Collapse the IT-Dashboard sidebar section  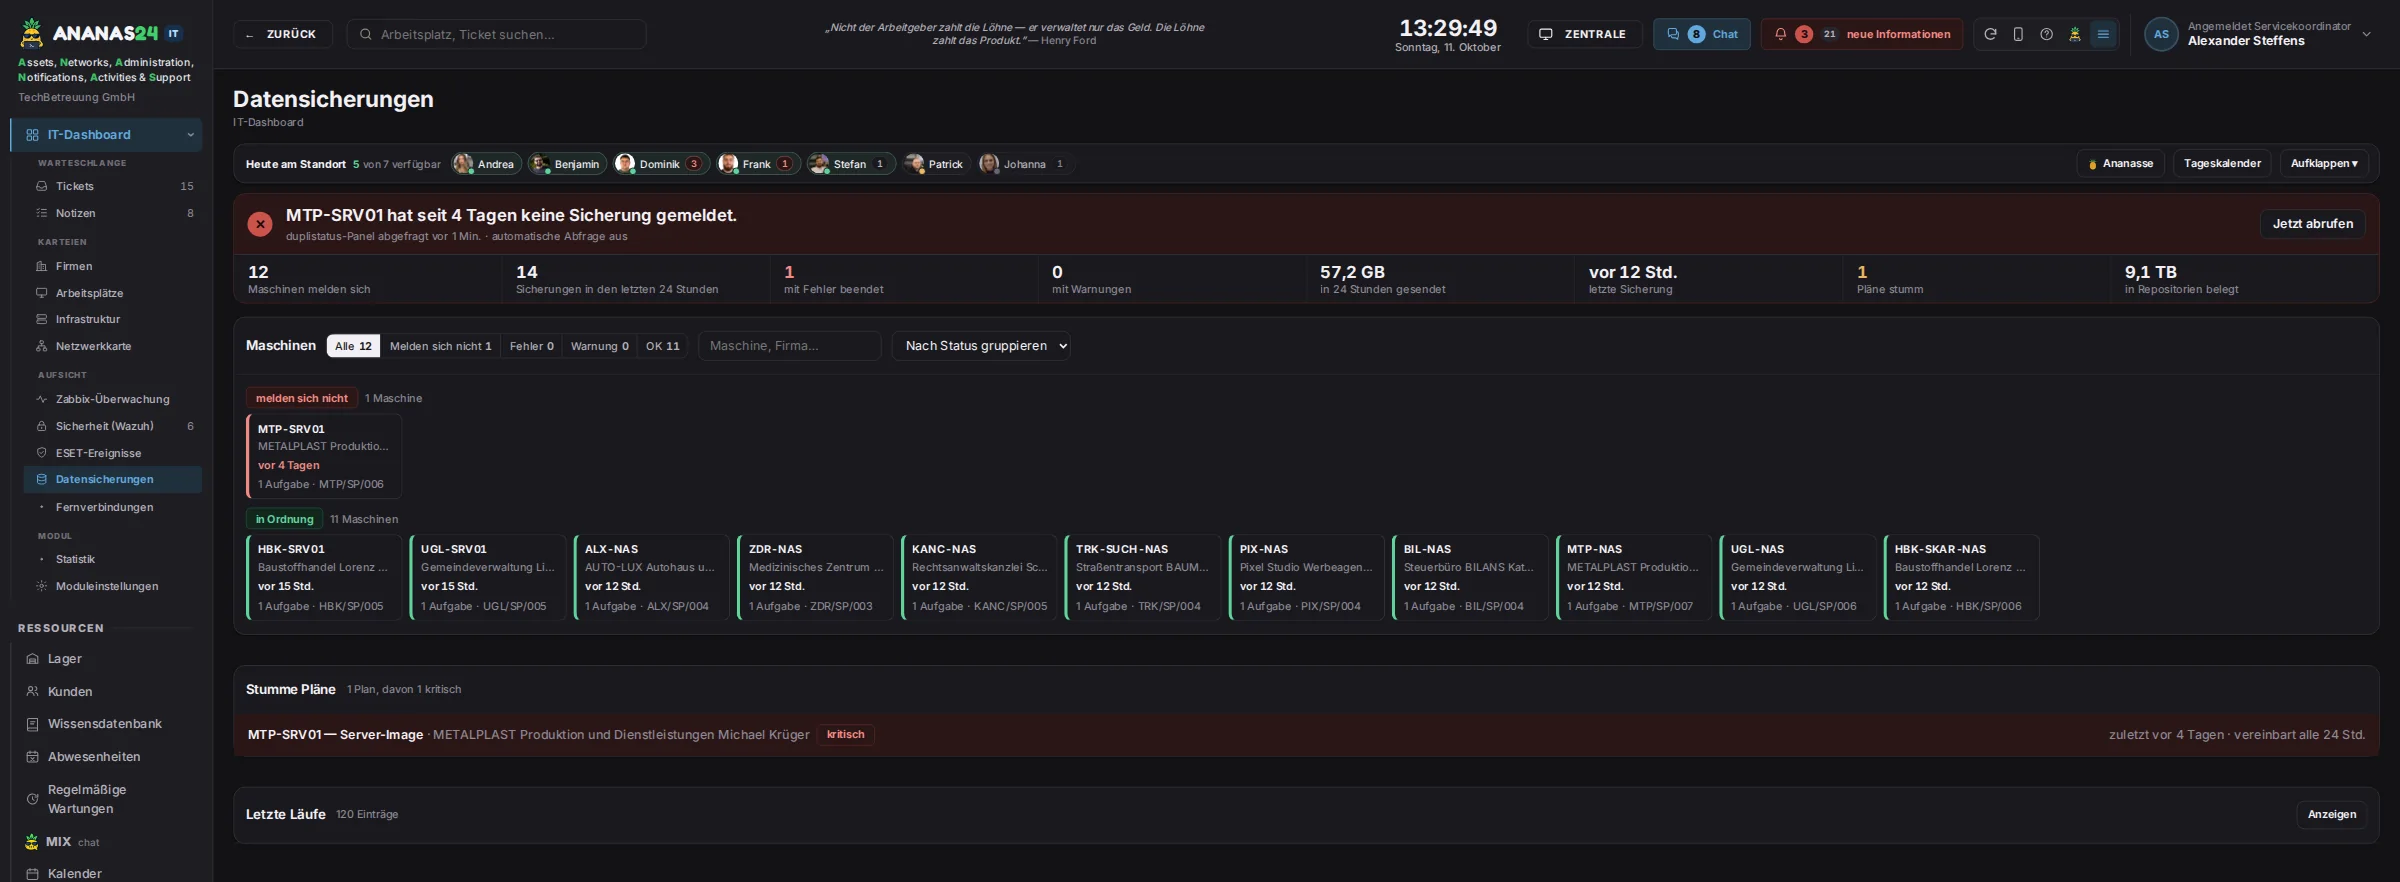[x=190, y=135]
